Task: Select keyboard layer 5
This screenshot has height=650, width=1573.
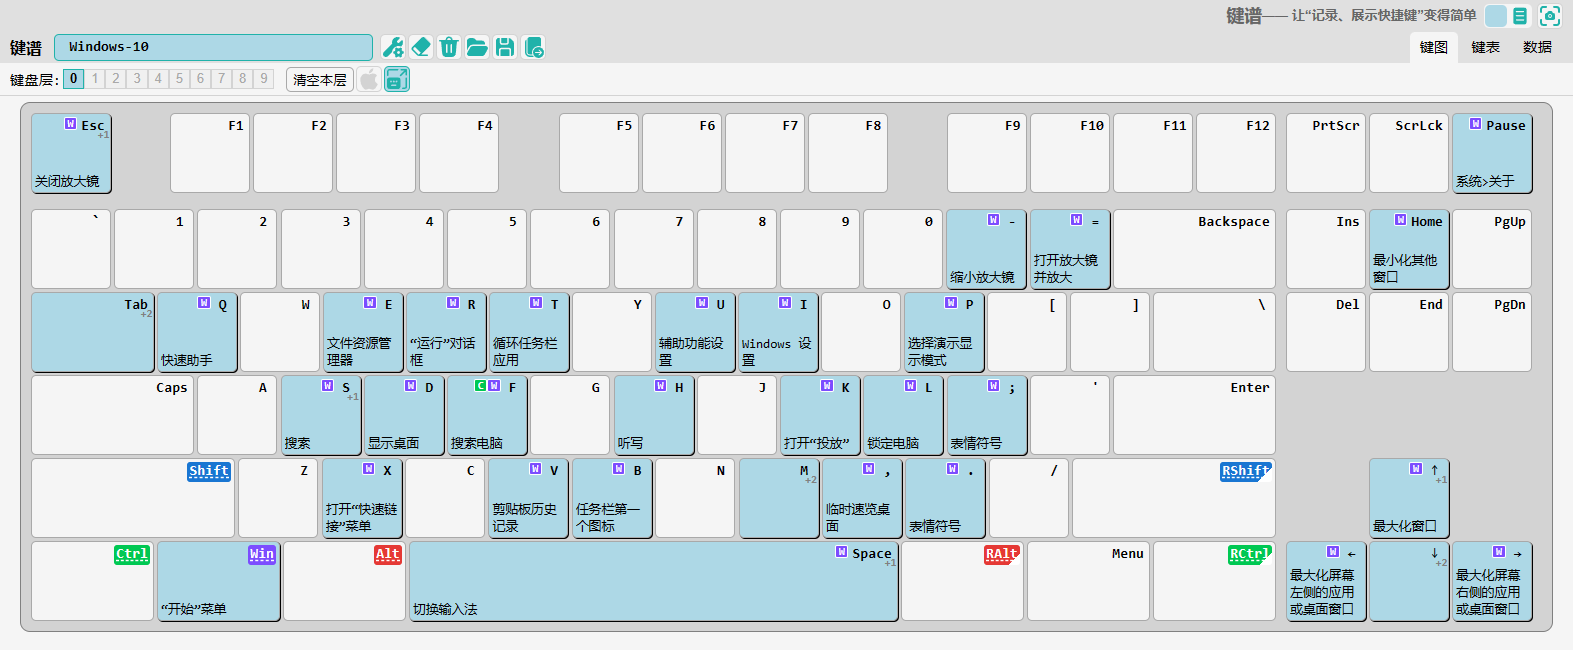Action: pos(179,79)
